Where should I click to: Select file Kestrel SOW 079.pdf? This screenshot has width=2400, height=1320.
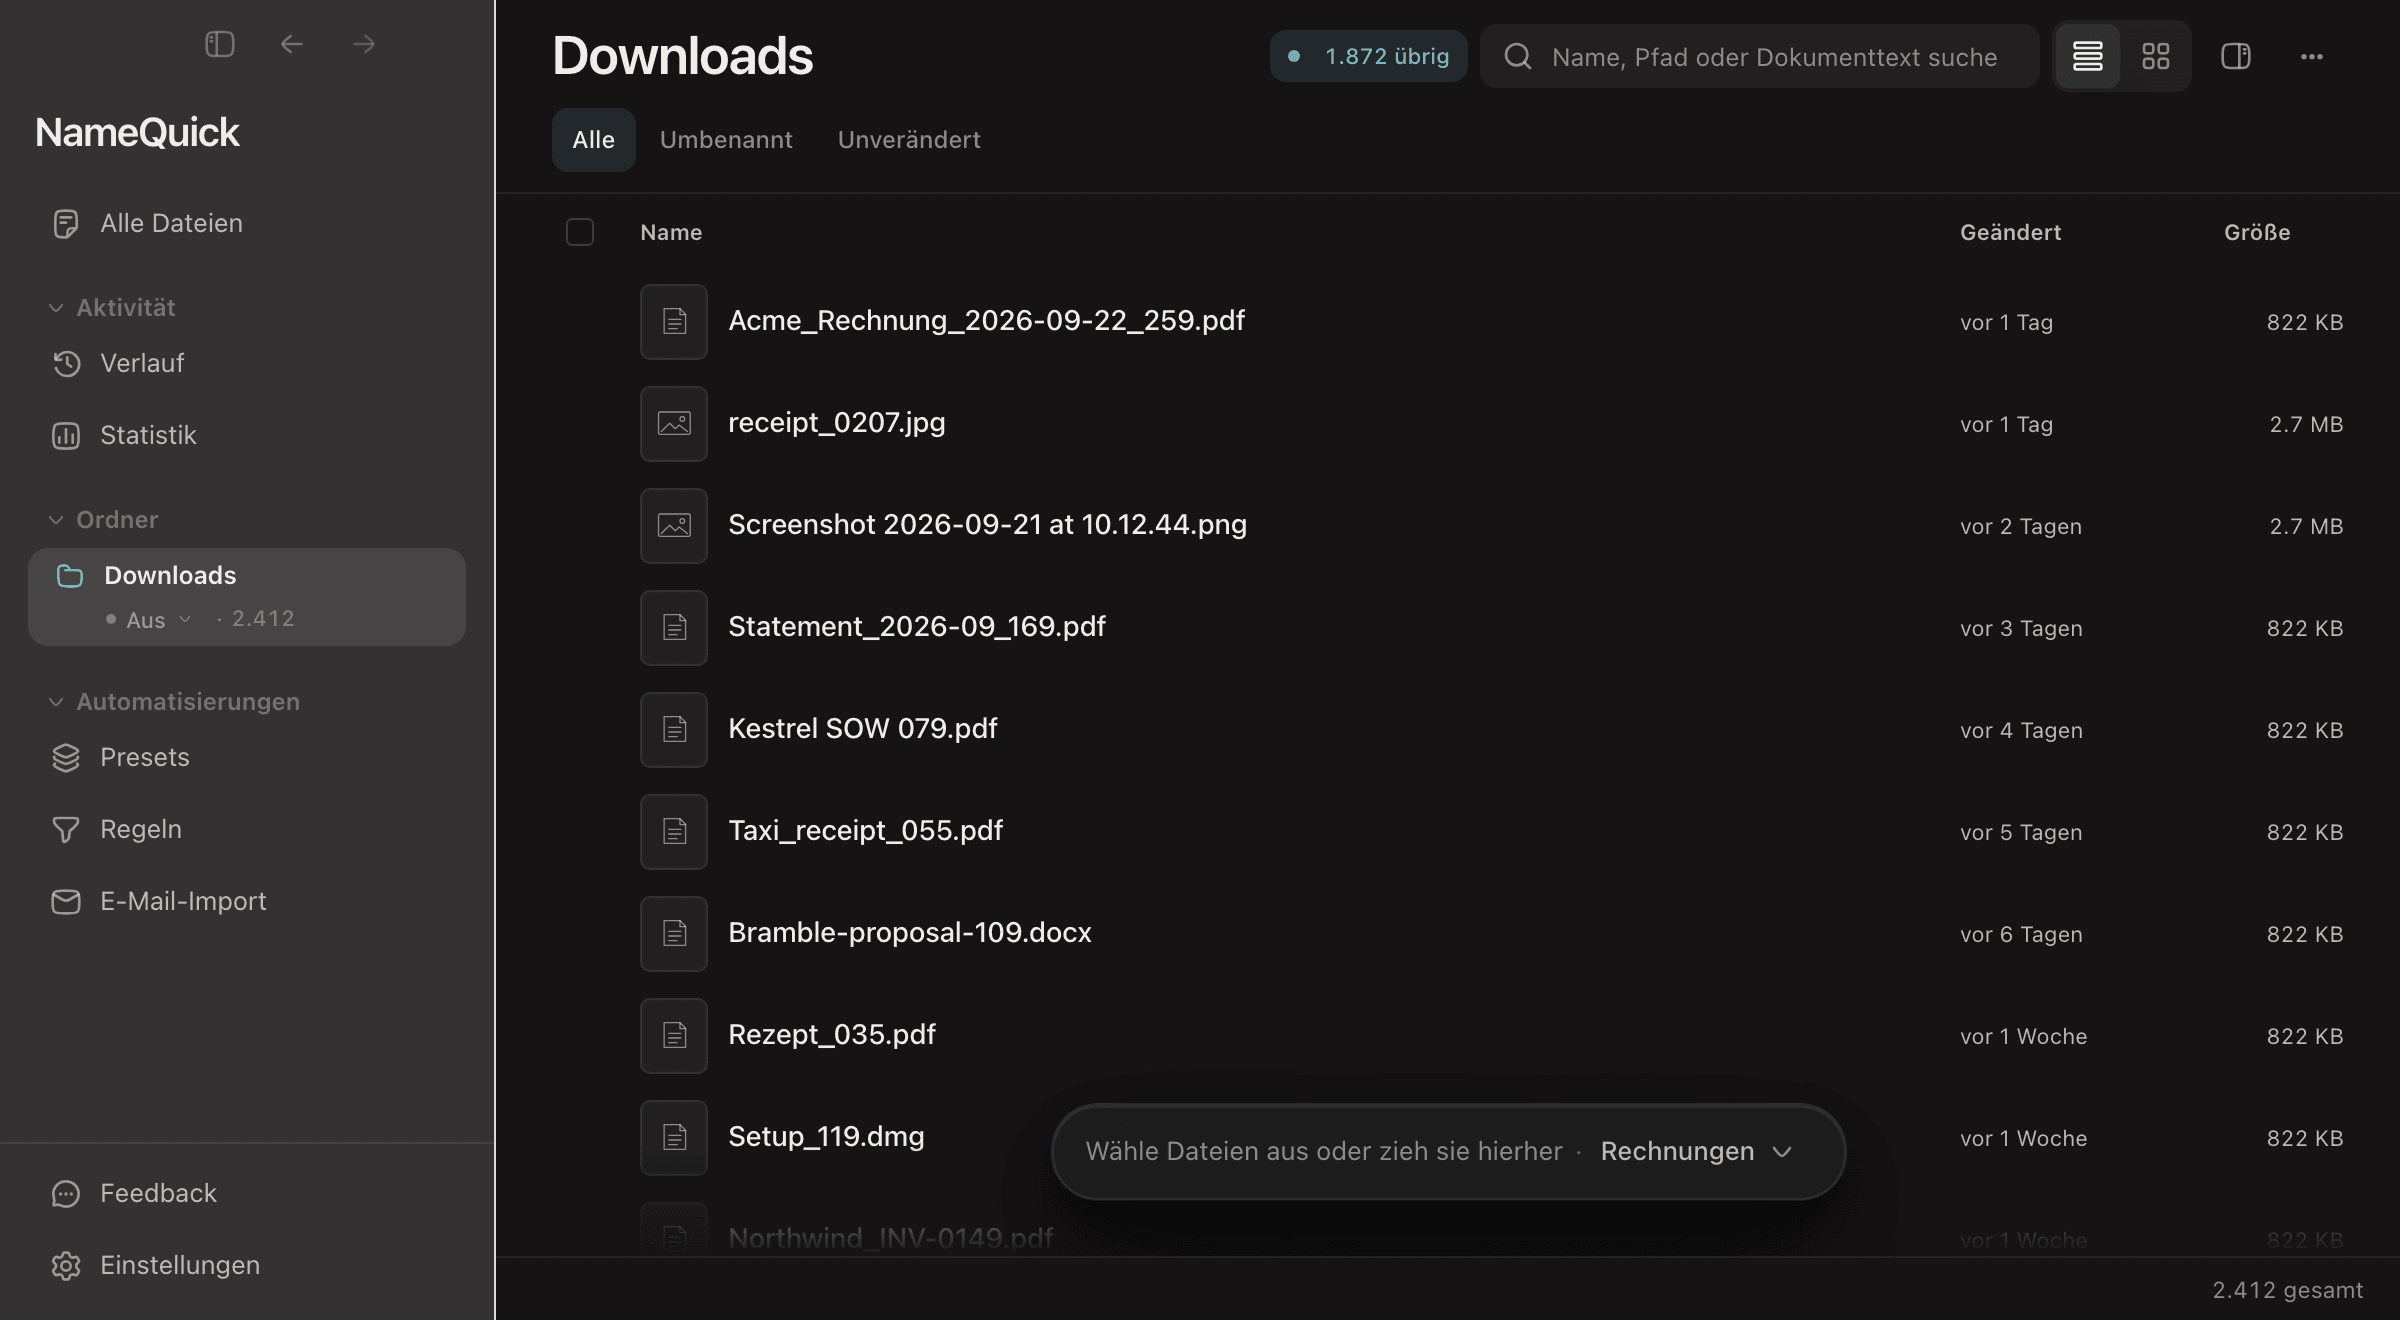(862, 729)
